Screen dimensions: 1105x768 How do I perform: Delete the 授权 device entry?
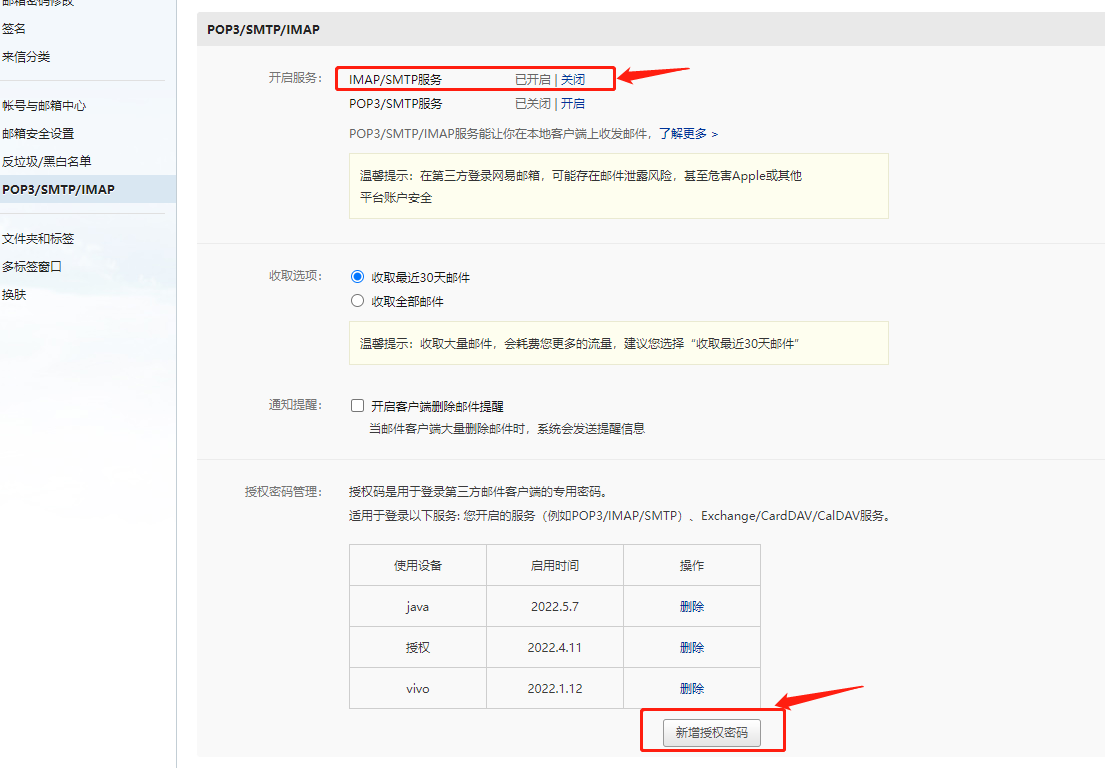pyautogui.click(x=691, y=648)
